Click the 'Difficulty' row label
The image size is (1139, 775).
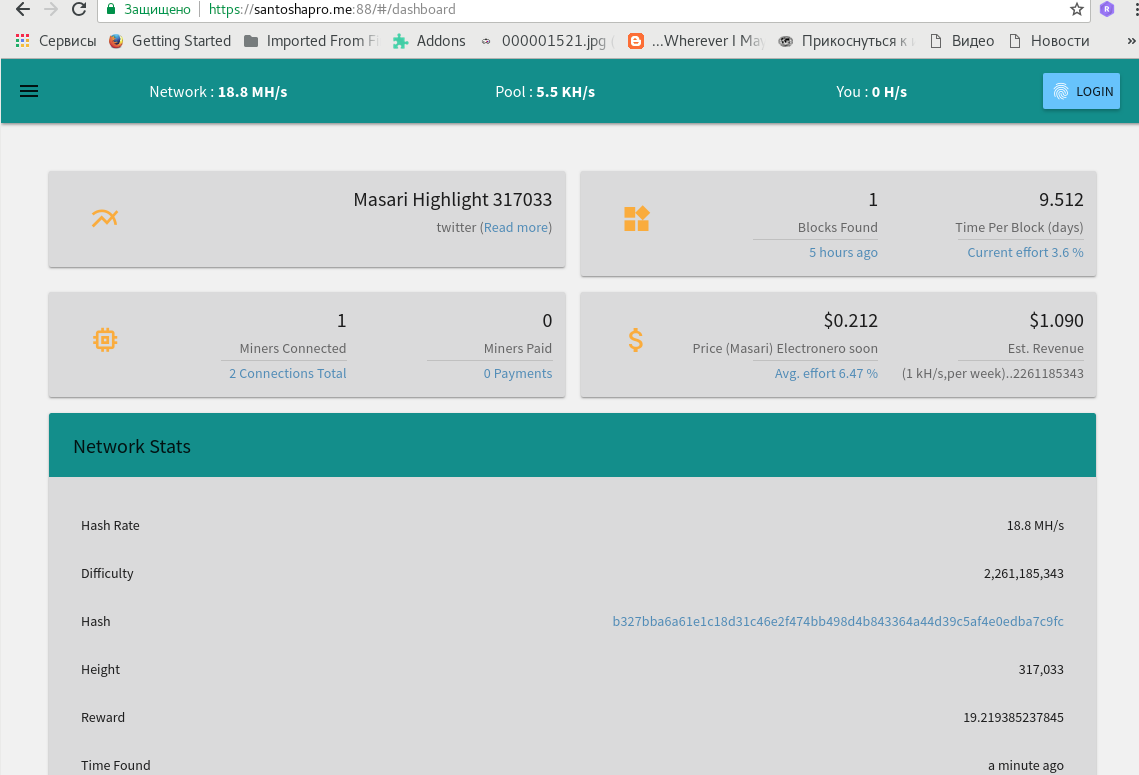point(108,573)
